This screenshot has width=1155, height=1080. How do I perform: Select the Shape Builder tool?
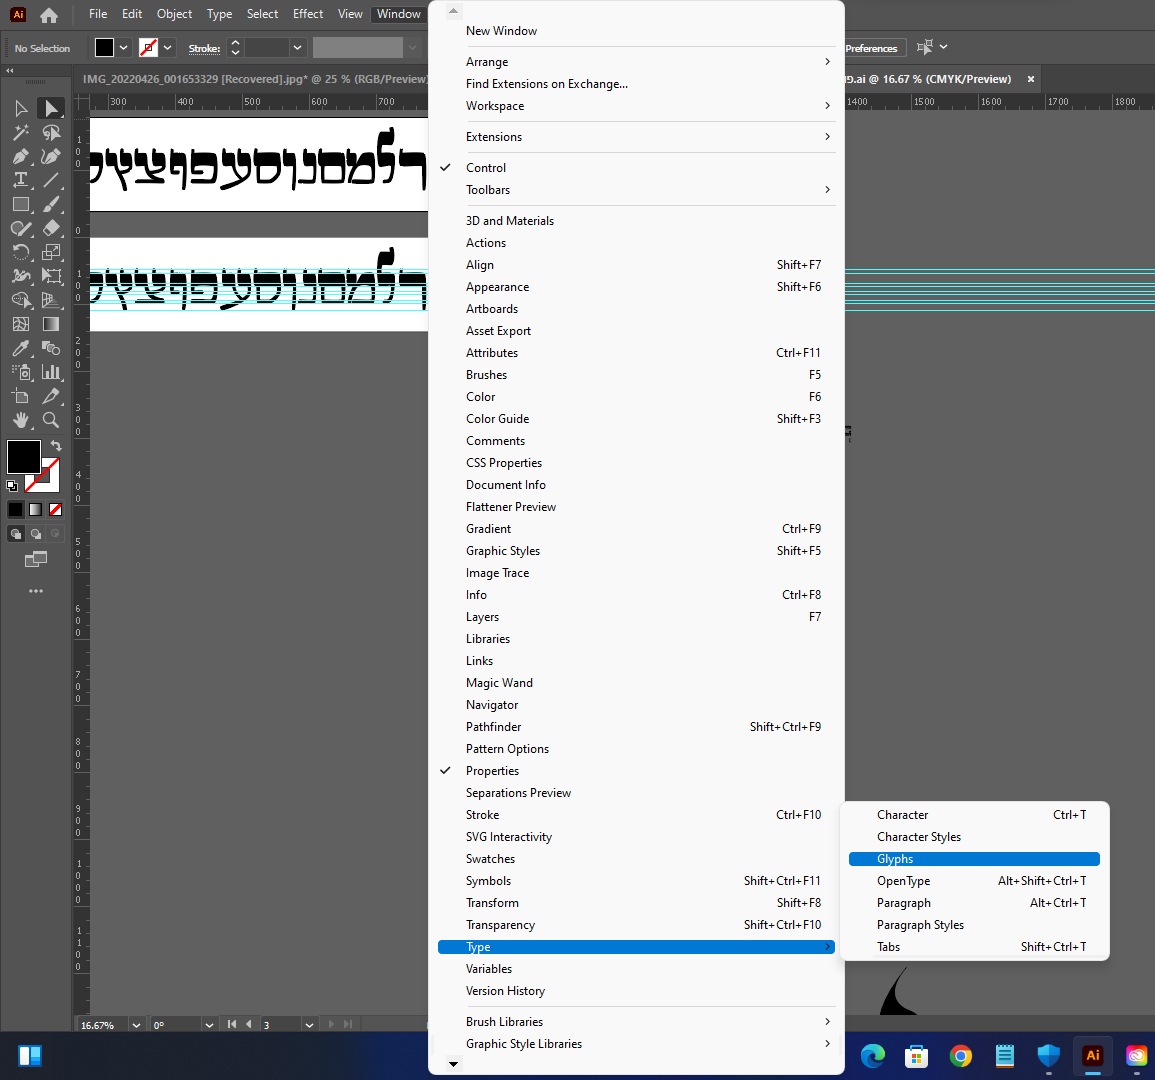click(21, 301)
